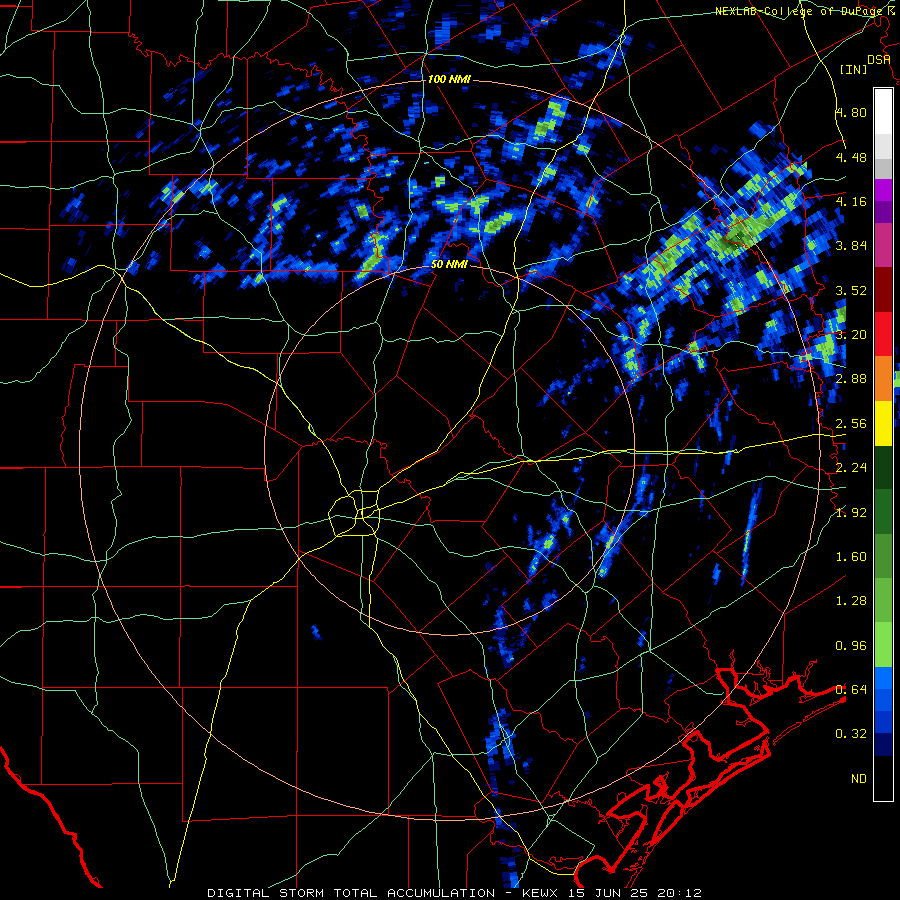Click the 3.84 legend value

point(851,246)
